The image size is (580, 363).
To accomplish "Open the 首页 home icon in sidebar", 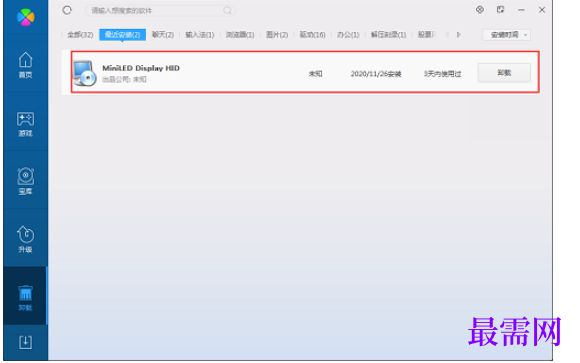I will click(26, 65).
